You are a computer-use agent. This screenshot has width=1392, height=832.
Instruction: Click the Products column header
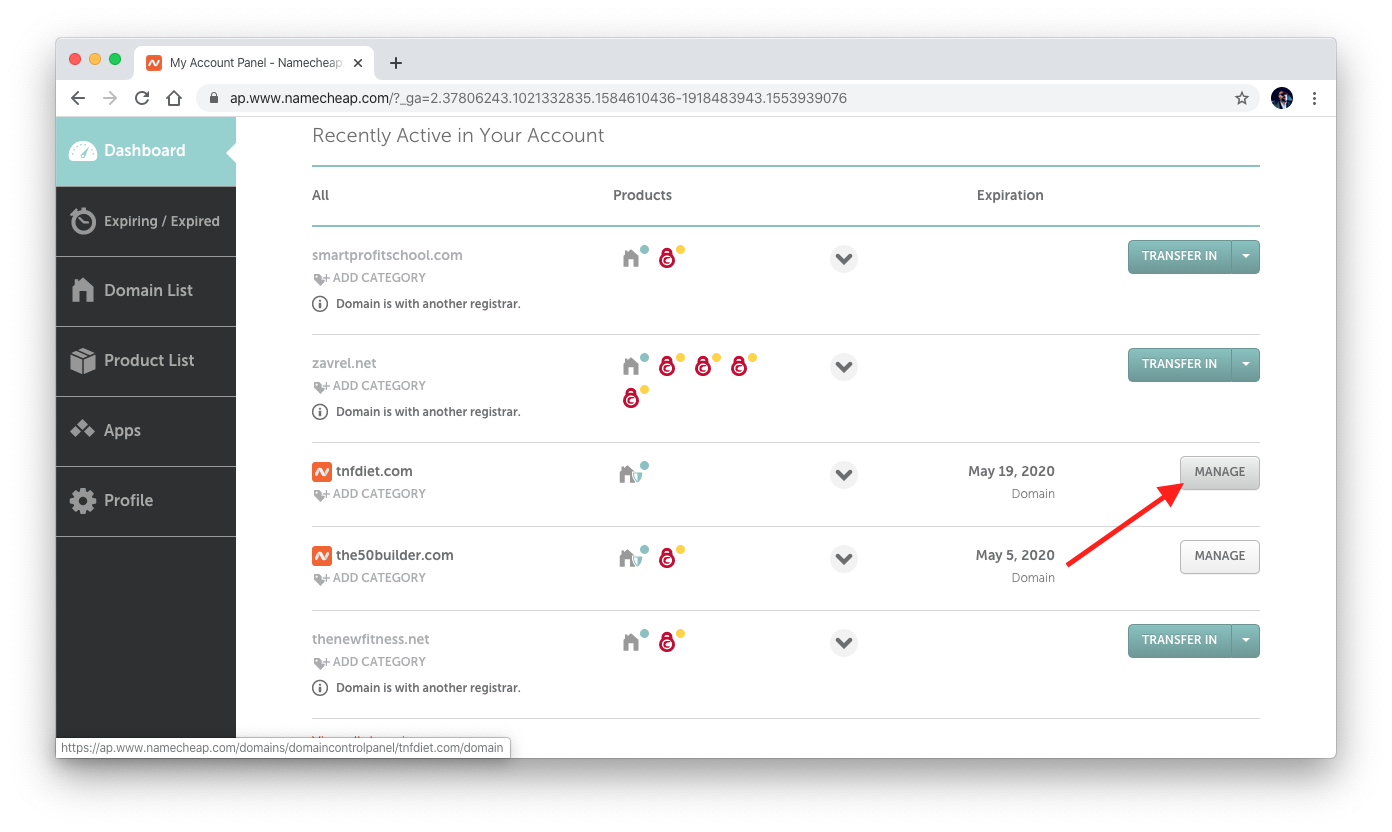[x=642, y=195]
